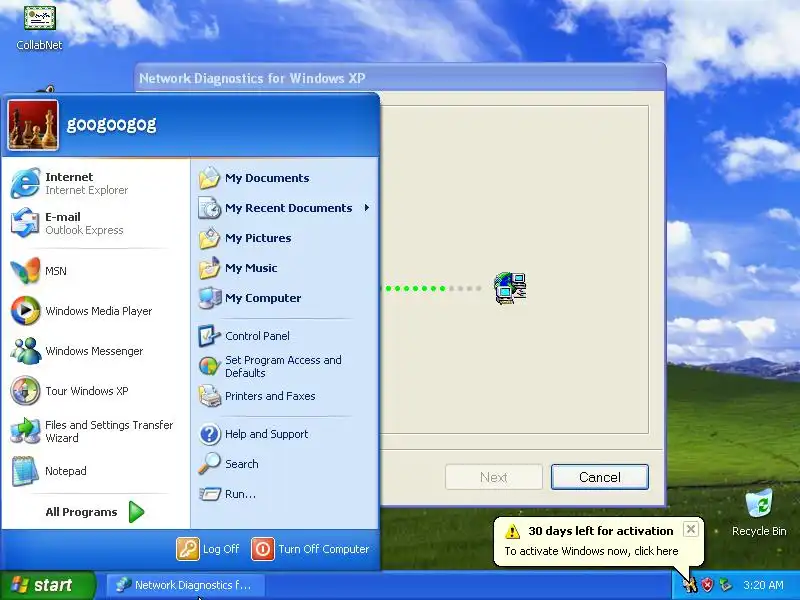
Task: Click the Start button
Action: pos(48,585)
